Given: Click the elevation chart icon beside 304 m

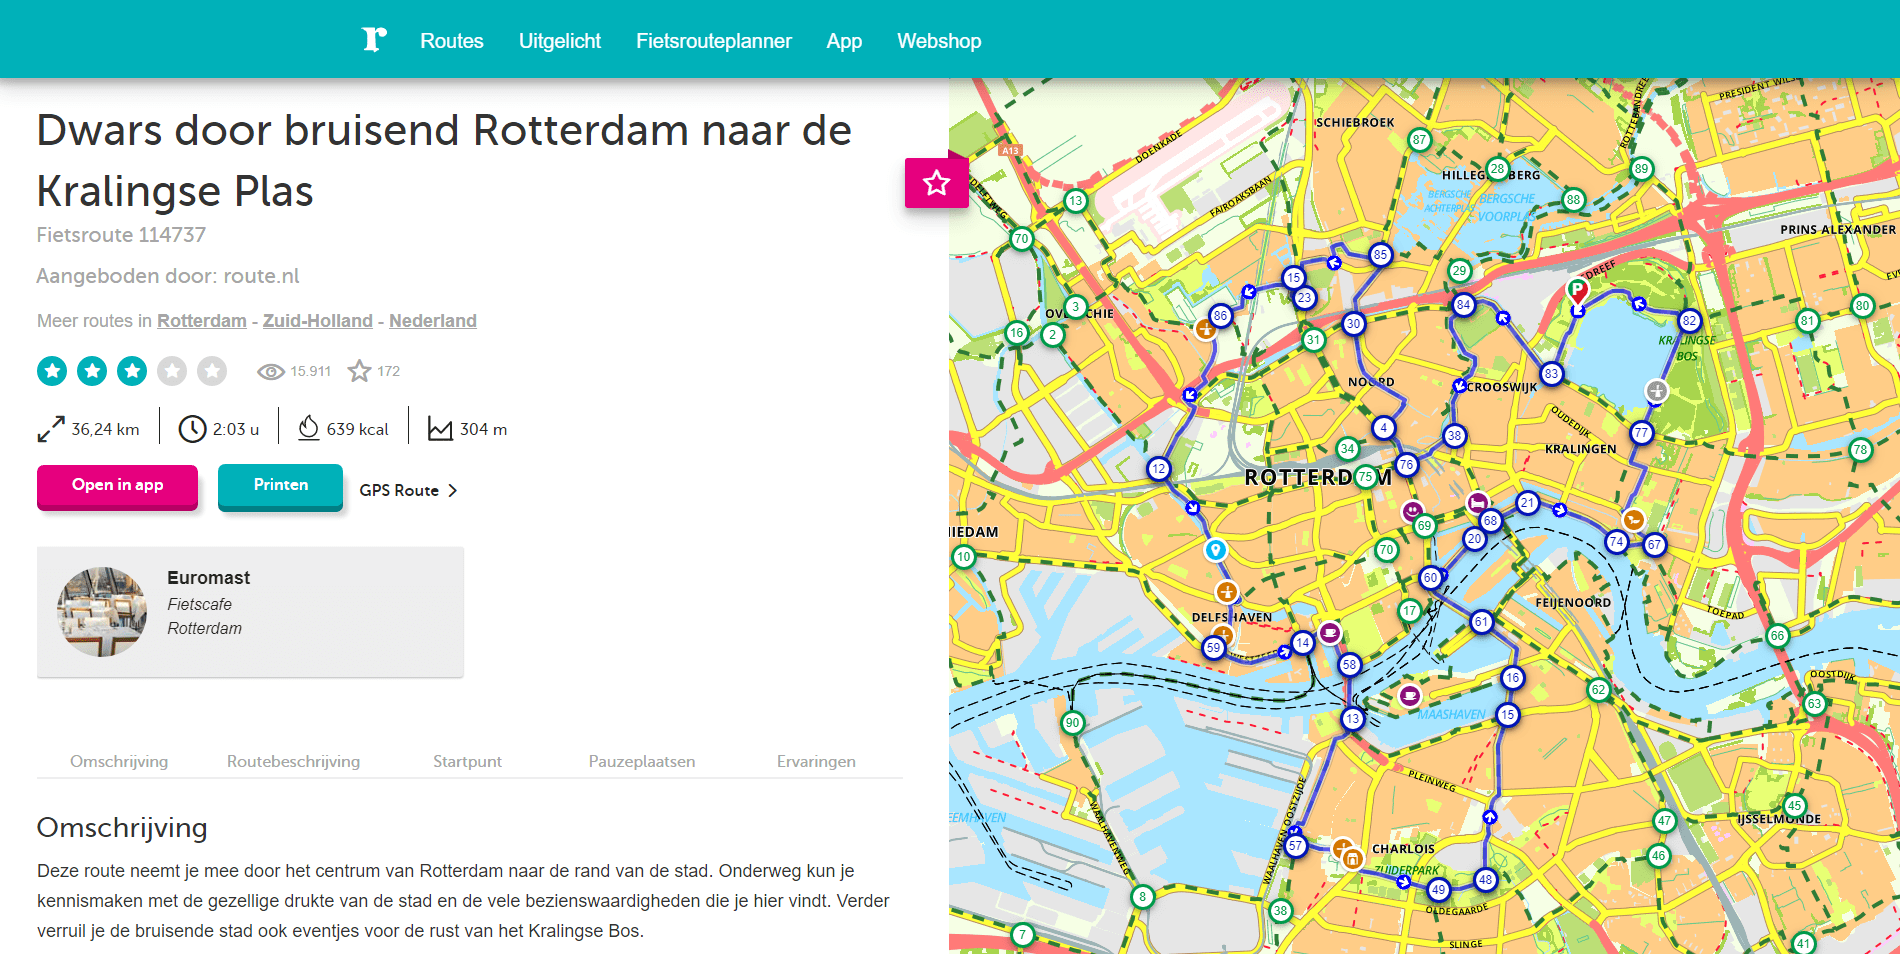Looking at the screenshot, I should [x=440, y=427].
